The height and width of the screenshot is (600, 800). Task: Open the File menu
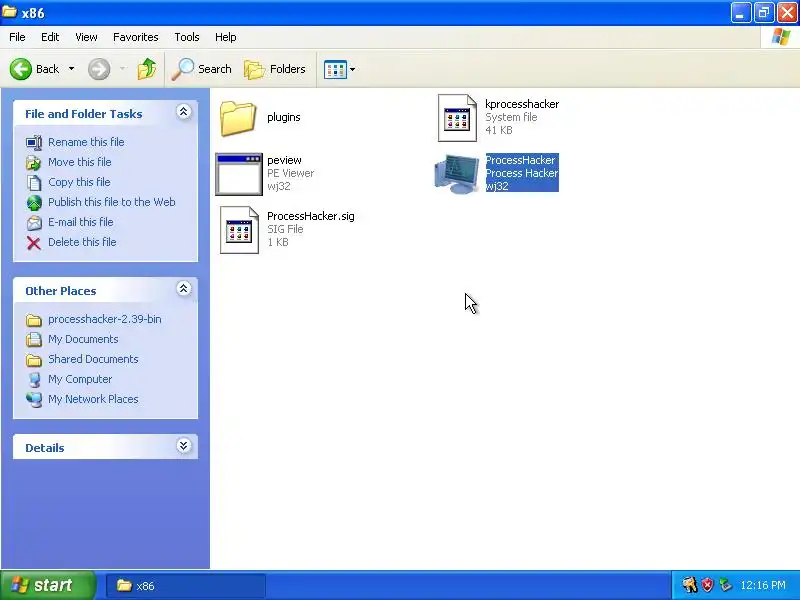[x=17, y=37]
